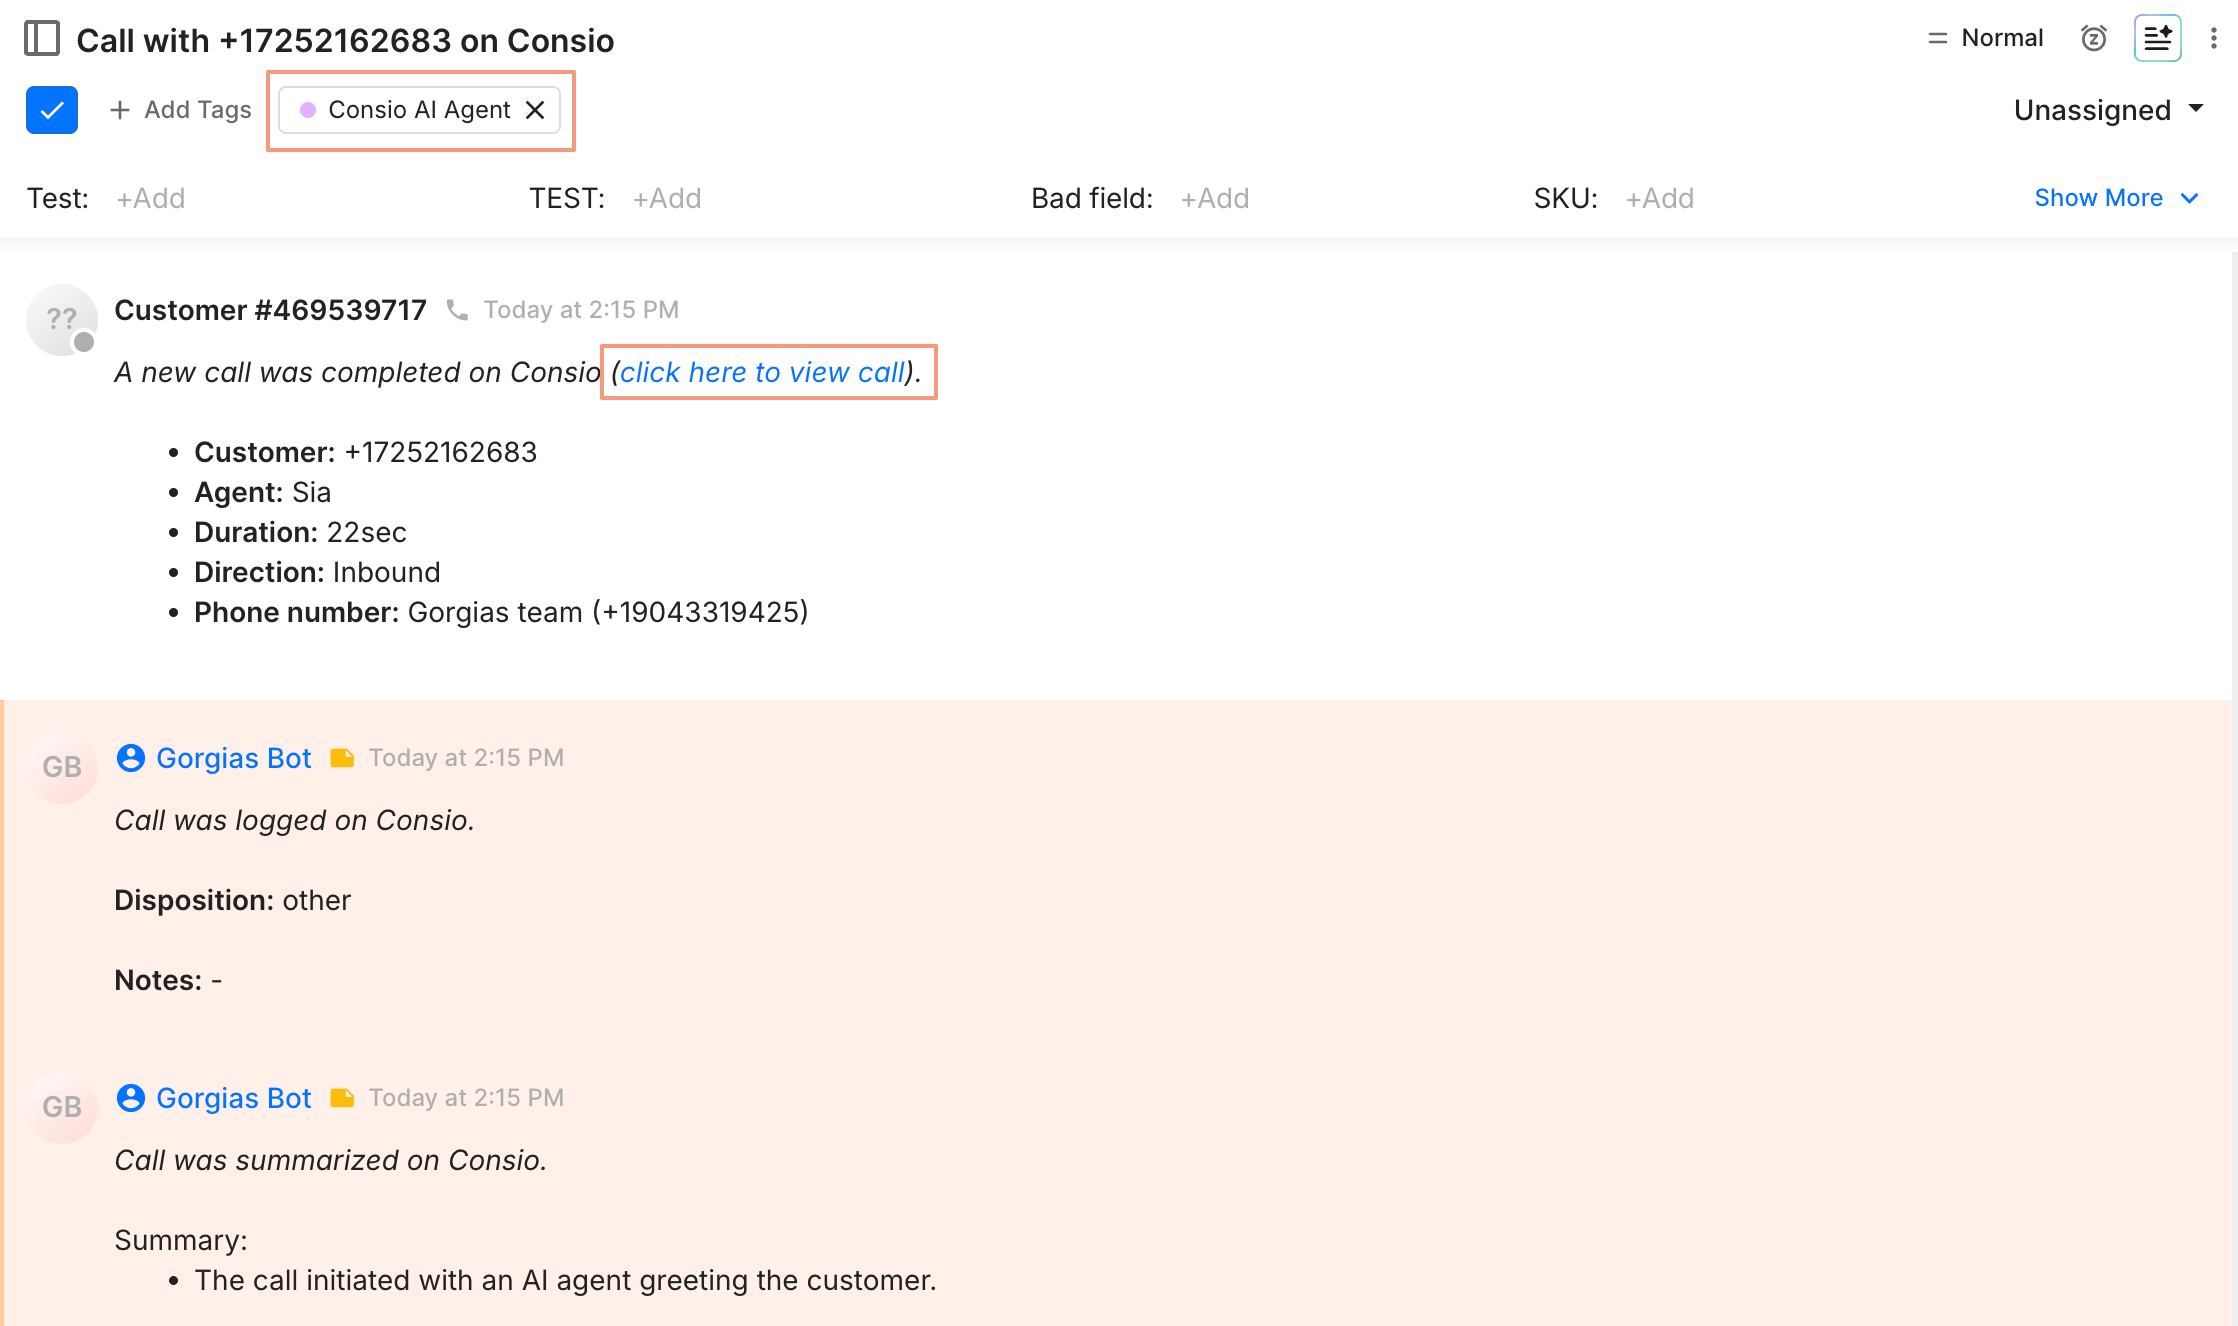The width and height of the screenshot is (2238, 1326).
Task: Open the Normal priority dropdown
Action: pyautogui.click(x=1985, y=38)
